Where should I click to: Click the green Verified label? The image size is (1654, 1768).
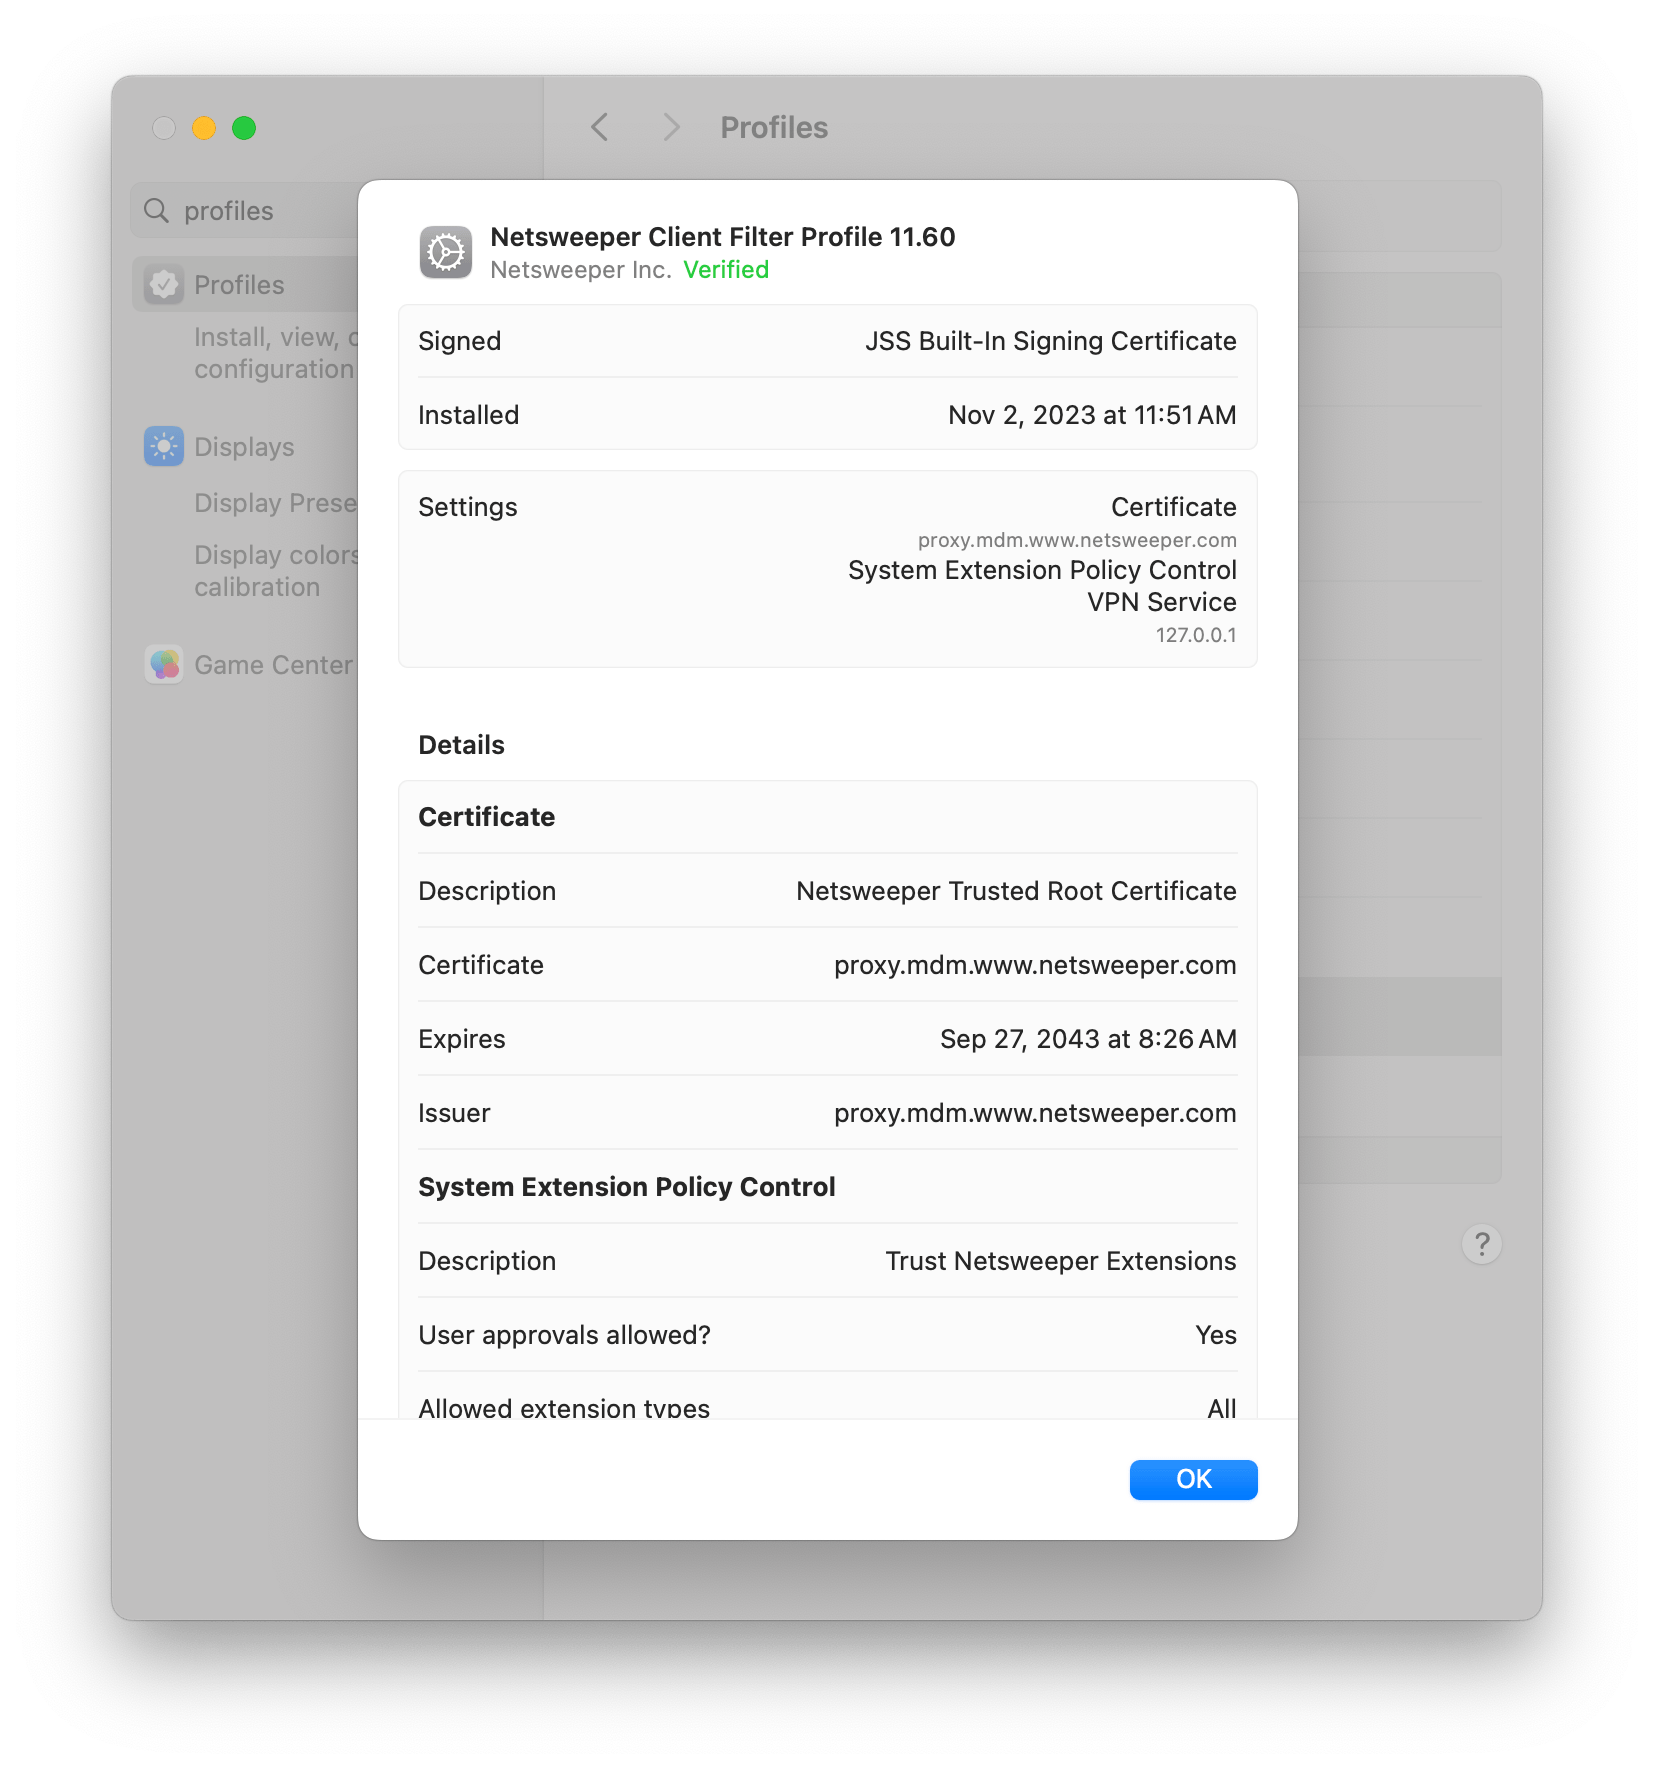point(726,269)
